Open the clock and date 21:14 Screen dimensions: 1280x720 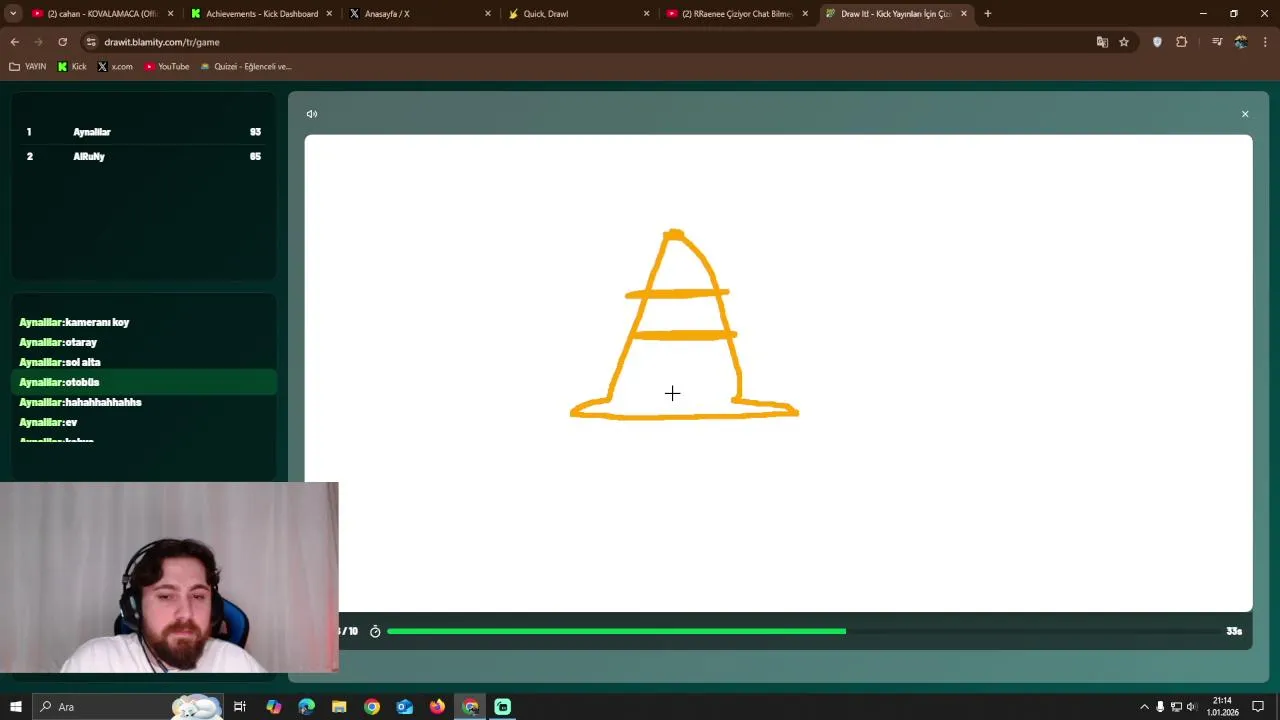[1222, 707]
